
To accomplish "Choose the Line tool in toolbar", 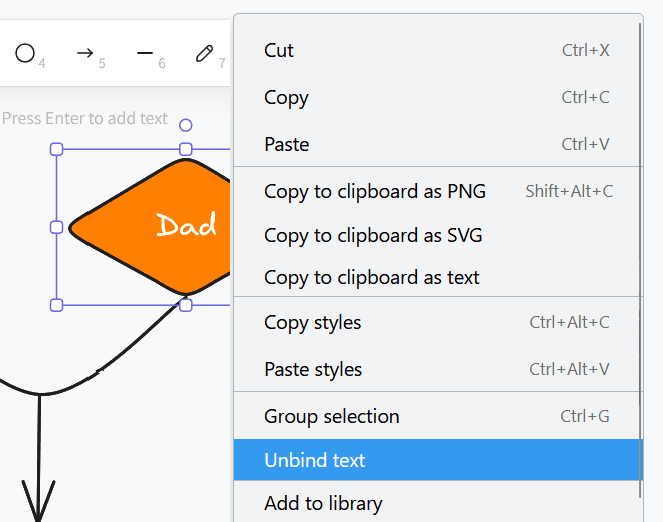I will coord(145,53).
